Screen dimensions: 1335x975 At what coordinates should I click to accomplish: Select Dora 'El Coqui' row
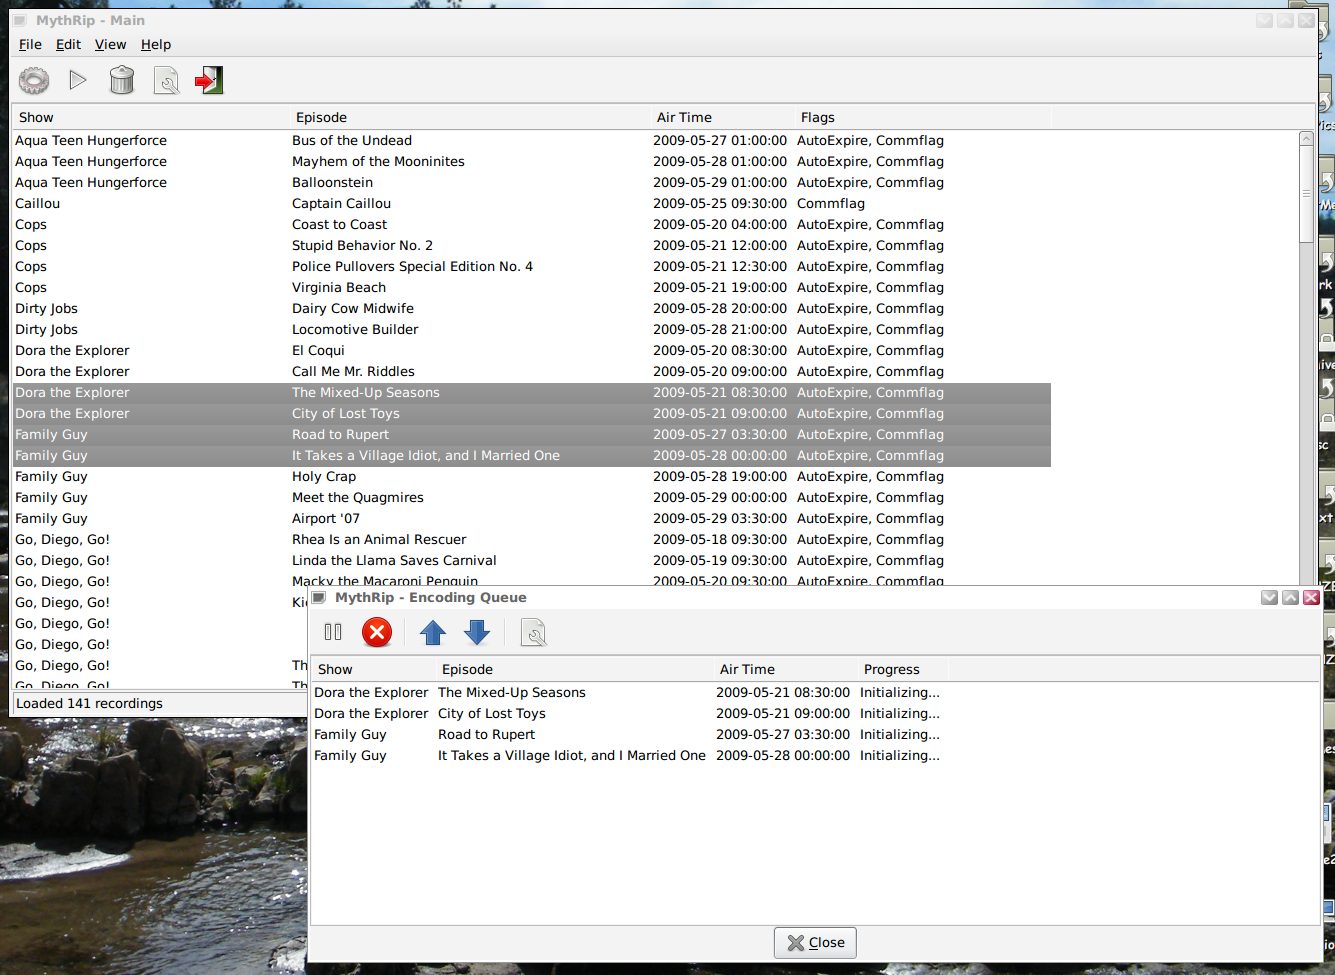coord(531,350)
